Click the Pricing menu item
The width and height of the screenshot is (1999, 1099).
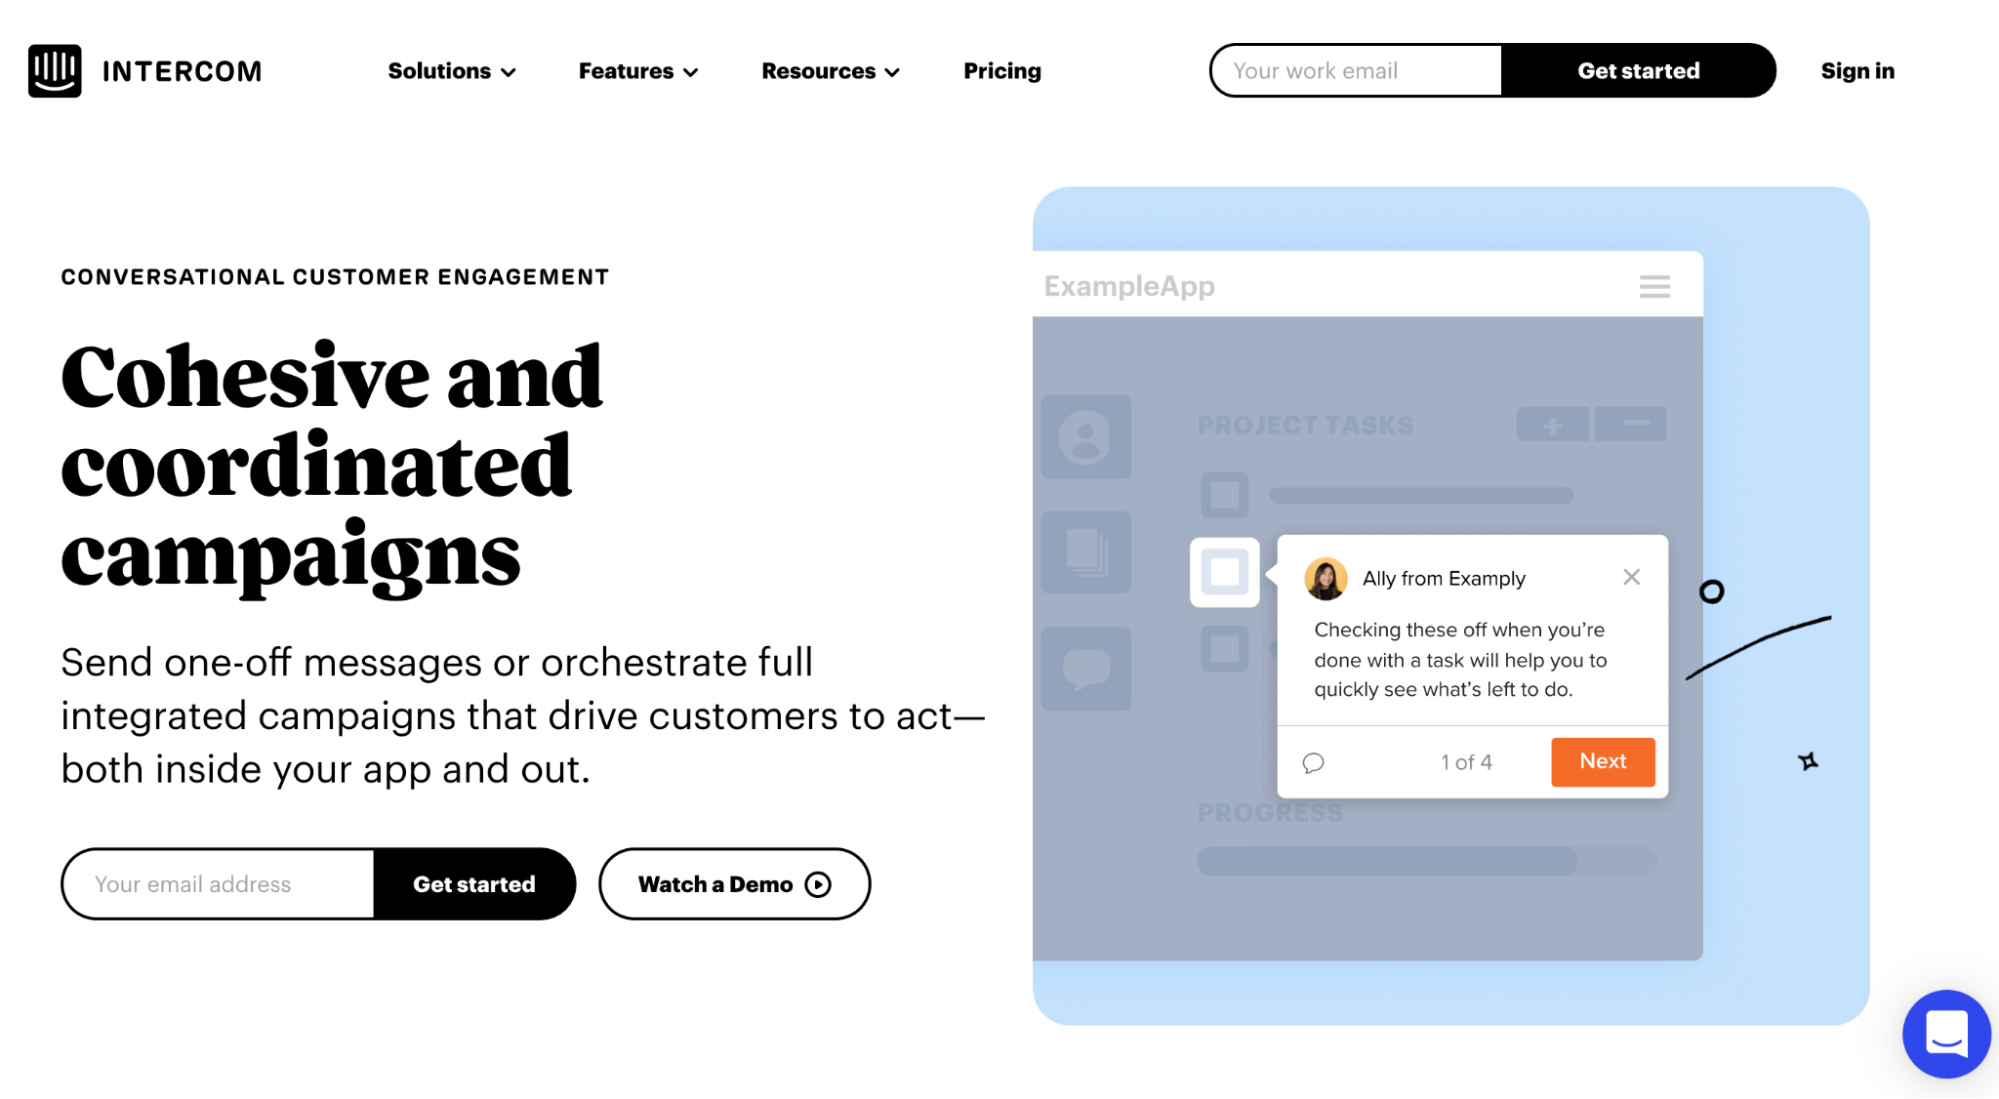[1002, 70]
